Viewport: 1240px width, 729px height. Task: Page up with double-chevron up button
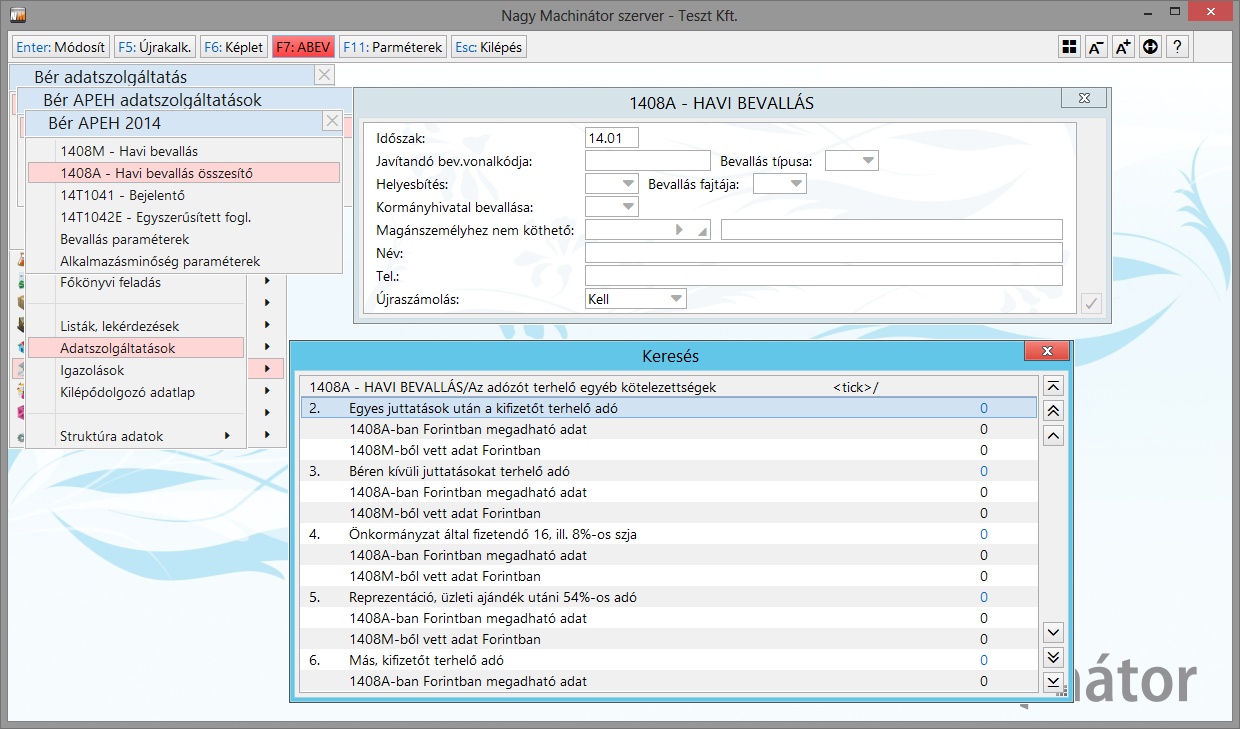pyautogui.click(x=1052, y=411)
